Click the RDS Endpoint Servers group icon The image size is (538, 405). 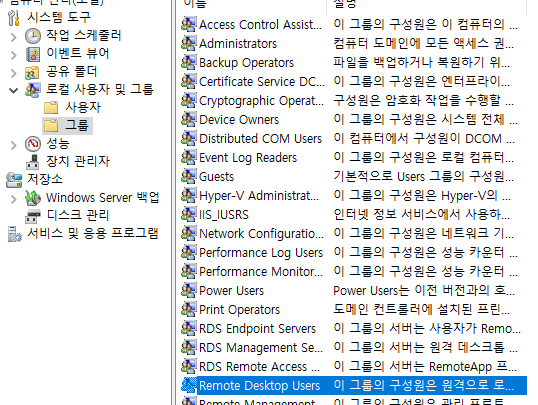(189, 328)
